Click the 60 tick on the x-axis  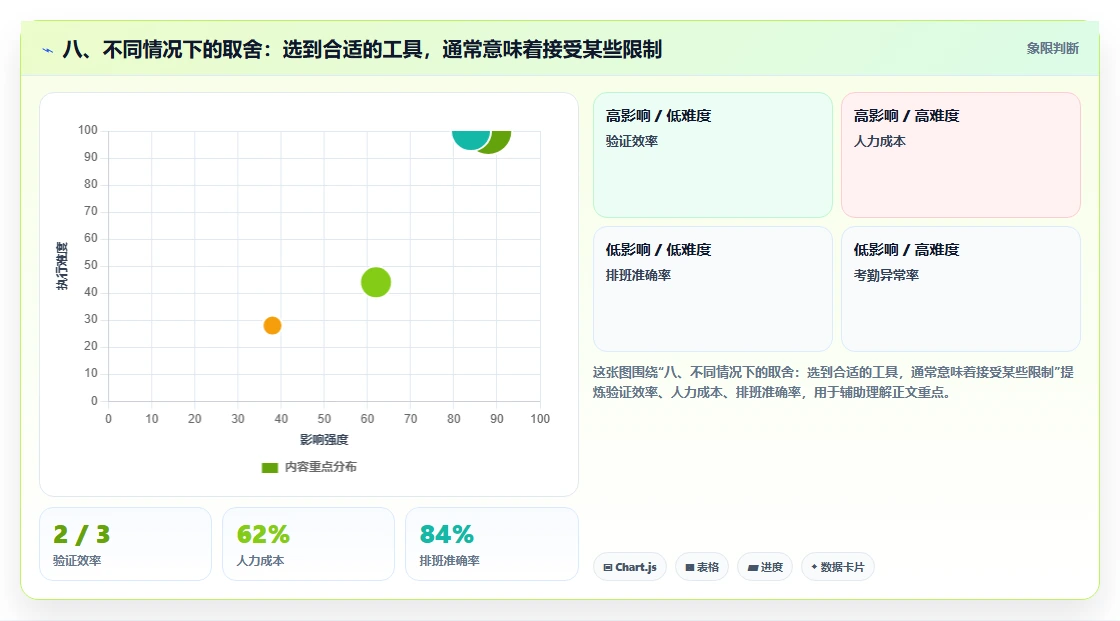[367, 419]
